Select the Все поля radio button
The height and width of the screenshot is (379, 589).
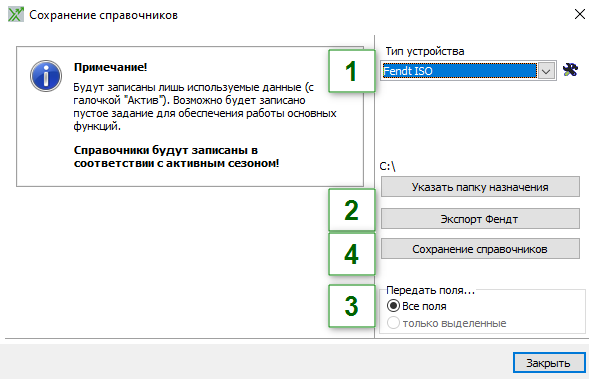coord(393,306)
